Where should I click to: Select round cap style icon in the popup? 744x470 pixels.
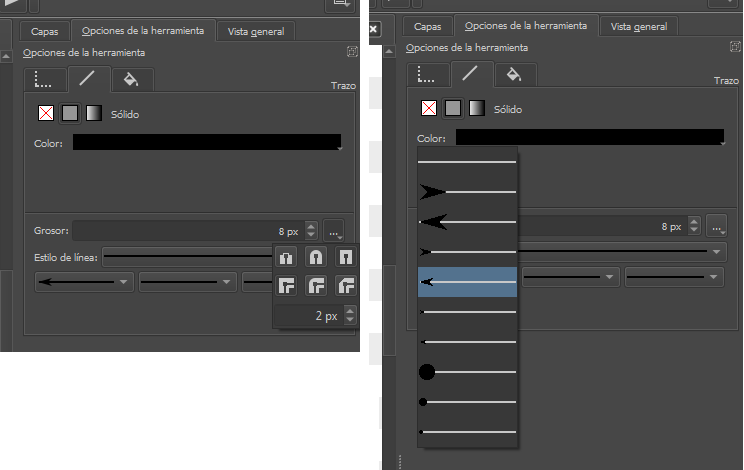pyautogui.click(x=316, y=258)
